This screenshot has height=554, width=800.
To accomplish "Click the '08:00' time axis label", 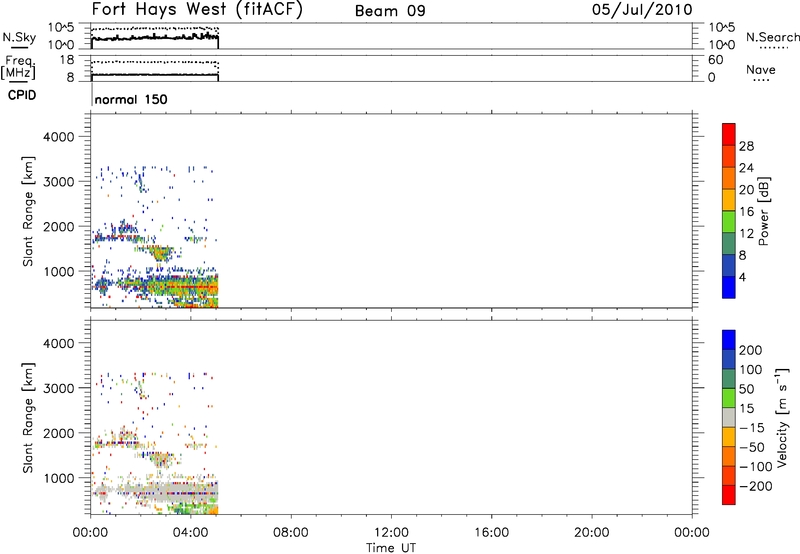I will pos(291,533).
